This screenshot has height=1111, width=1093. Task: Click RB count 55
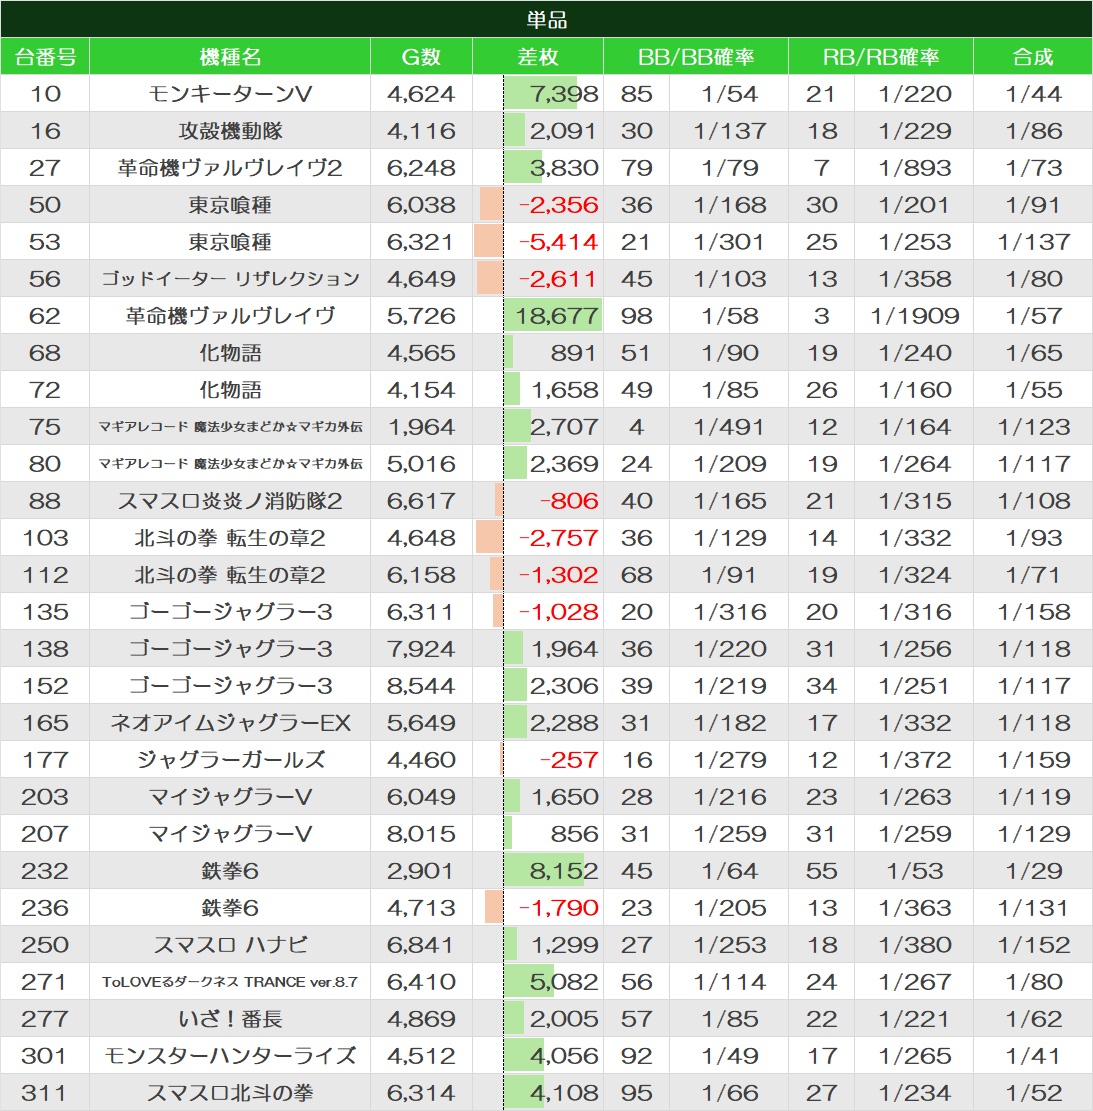pyautogui.click(x=821, y=871)
